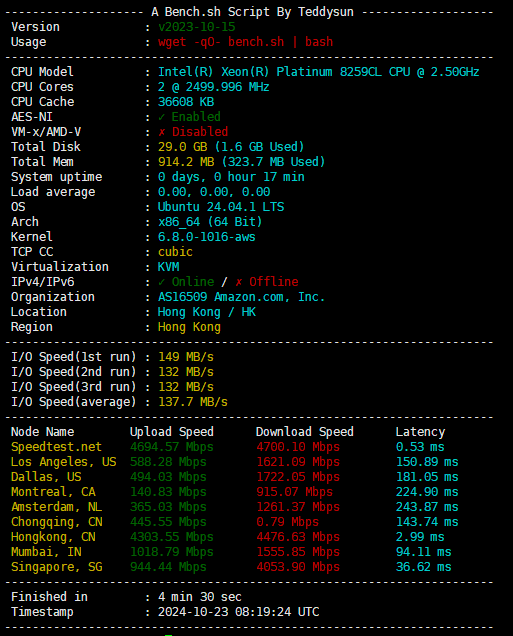Click the IPv6 Offline status
The height and width of the screenshot is (636, 513).
pyautogui.click(x=267, y=282)
